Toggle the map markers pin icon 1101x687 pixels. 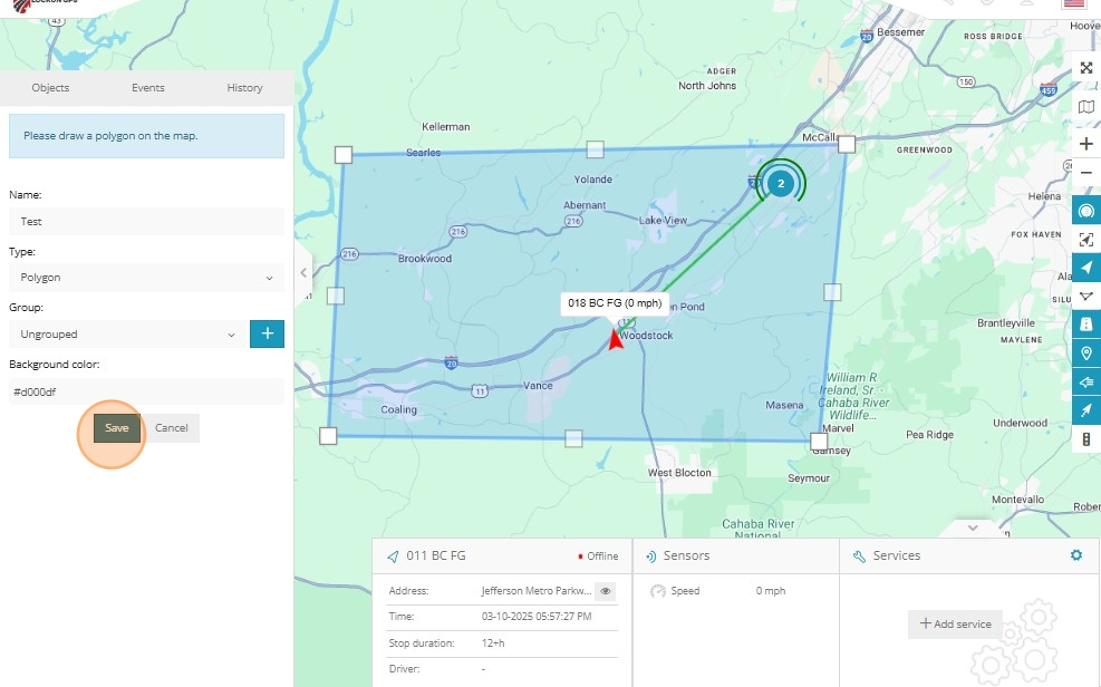point(1086,353)
